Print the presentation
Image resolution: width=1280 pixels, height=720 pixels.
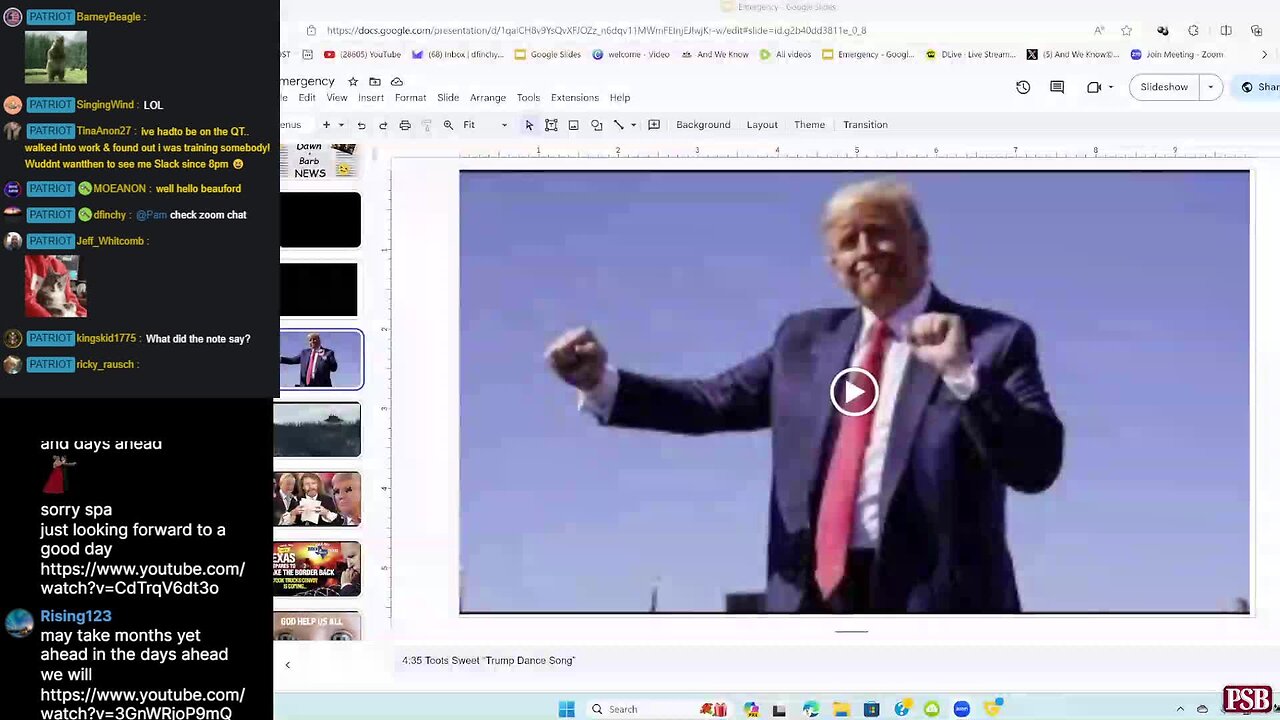(405, 125)
